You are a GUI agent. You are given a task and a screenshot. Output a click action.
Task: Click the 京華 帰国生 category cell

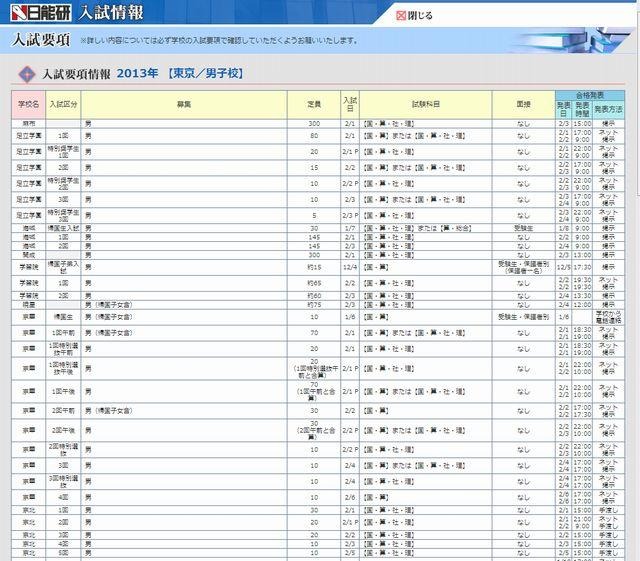[x=63, y=317]
